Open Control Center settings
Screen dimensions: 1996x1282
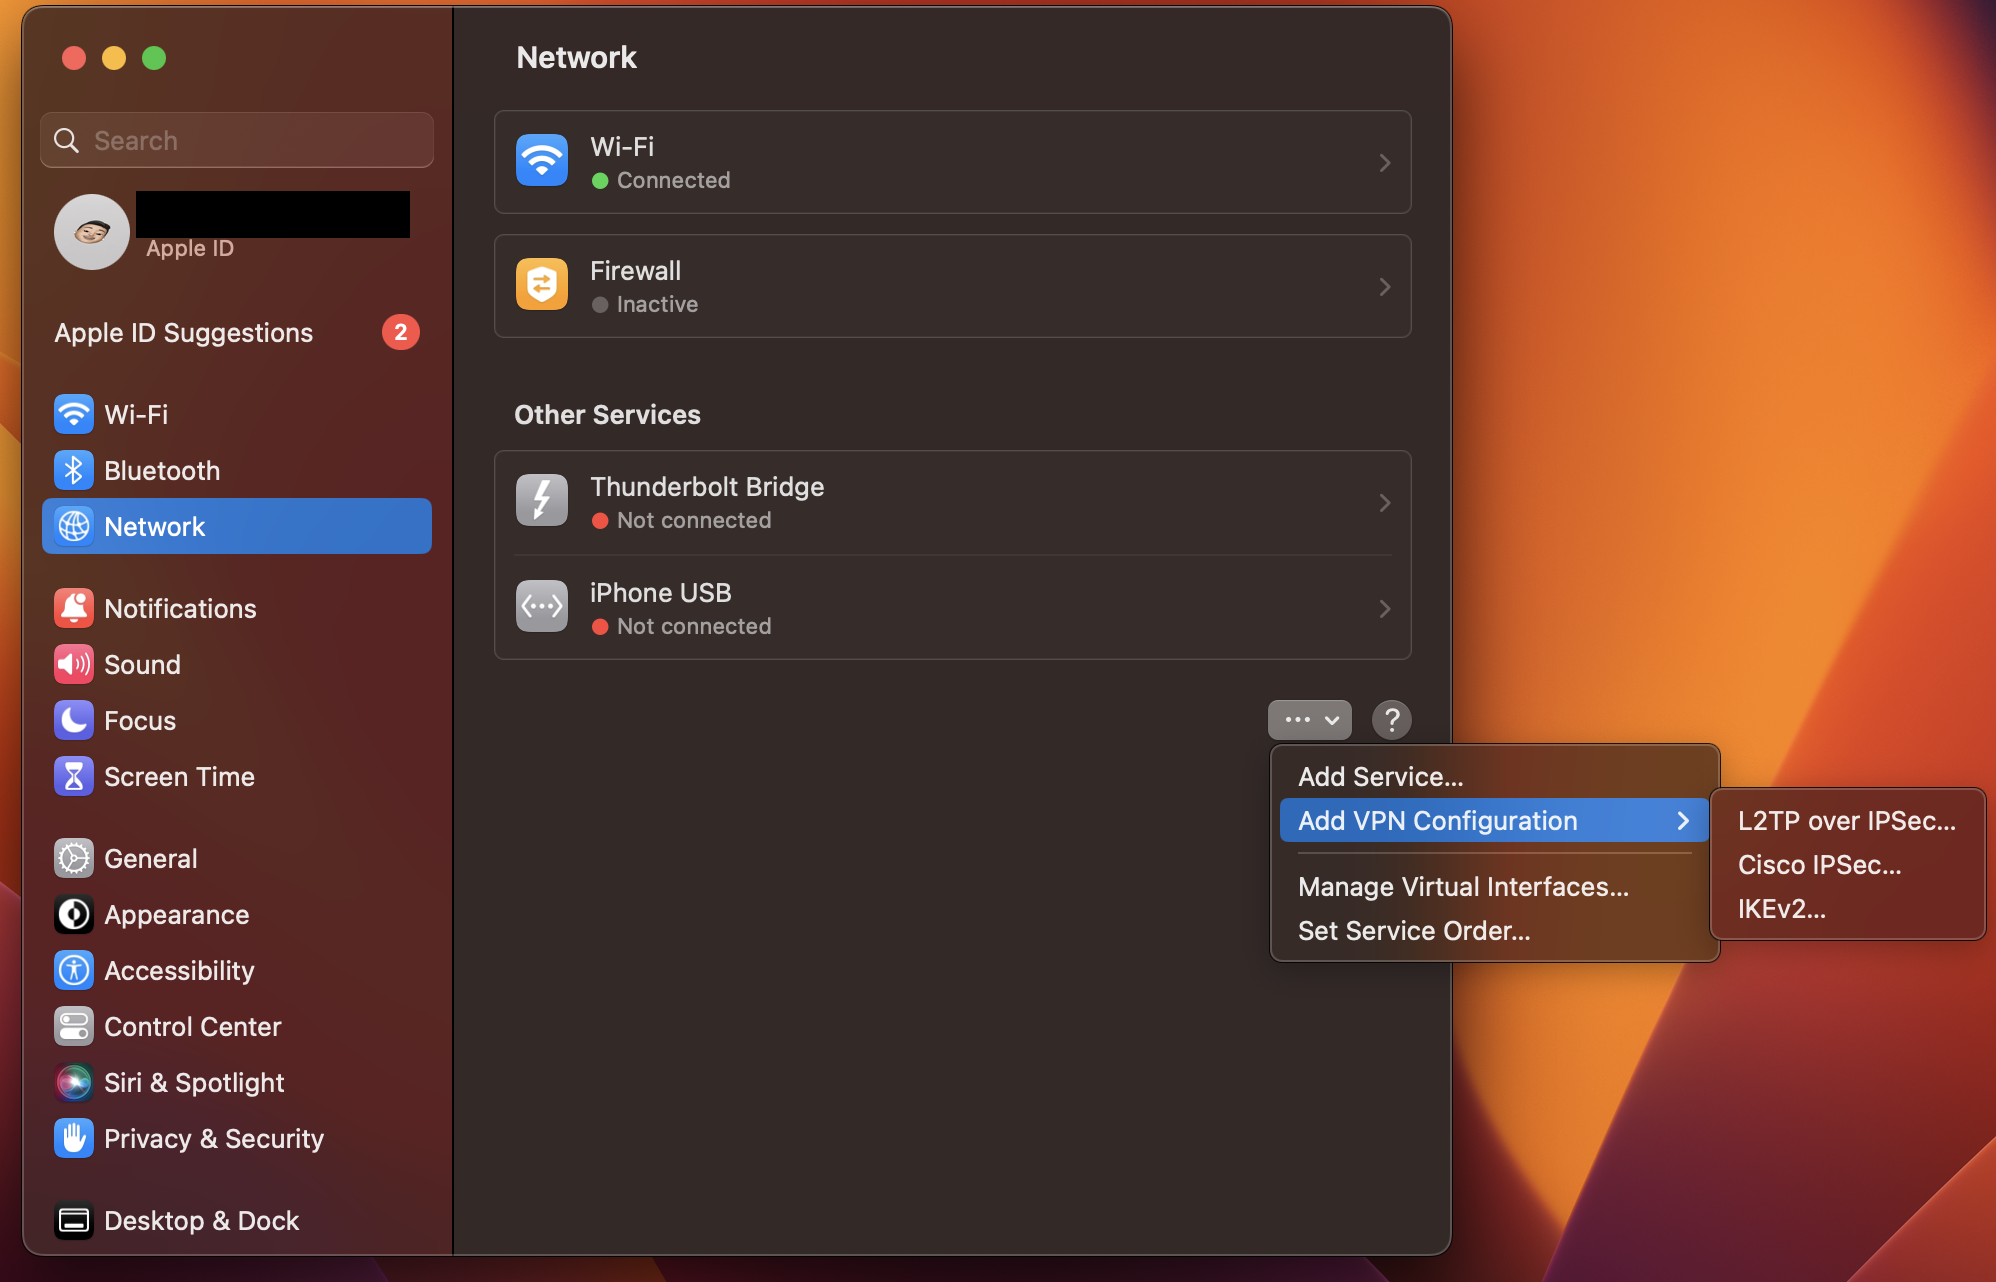pyautogui.click(x=237, y=1026)
